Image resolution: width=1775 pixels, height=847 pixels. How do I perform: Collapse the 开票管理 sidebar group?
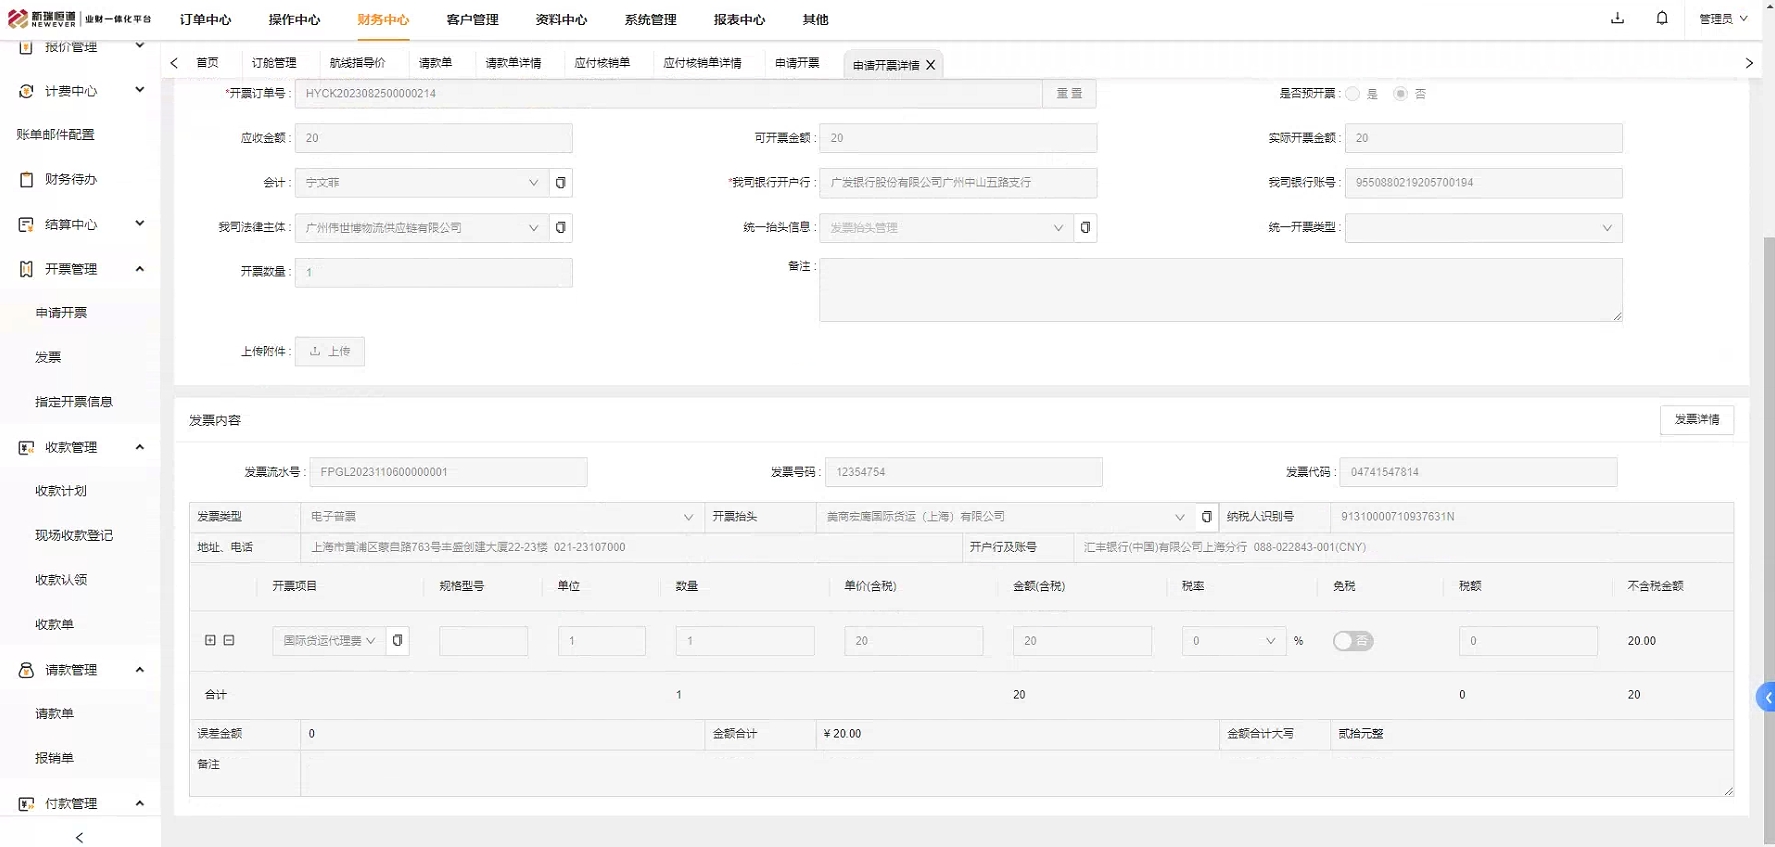coord(139,269)
